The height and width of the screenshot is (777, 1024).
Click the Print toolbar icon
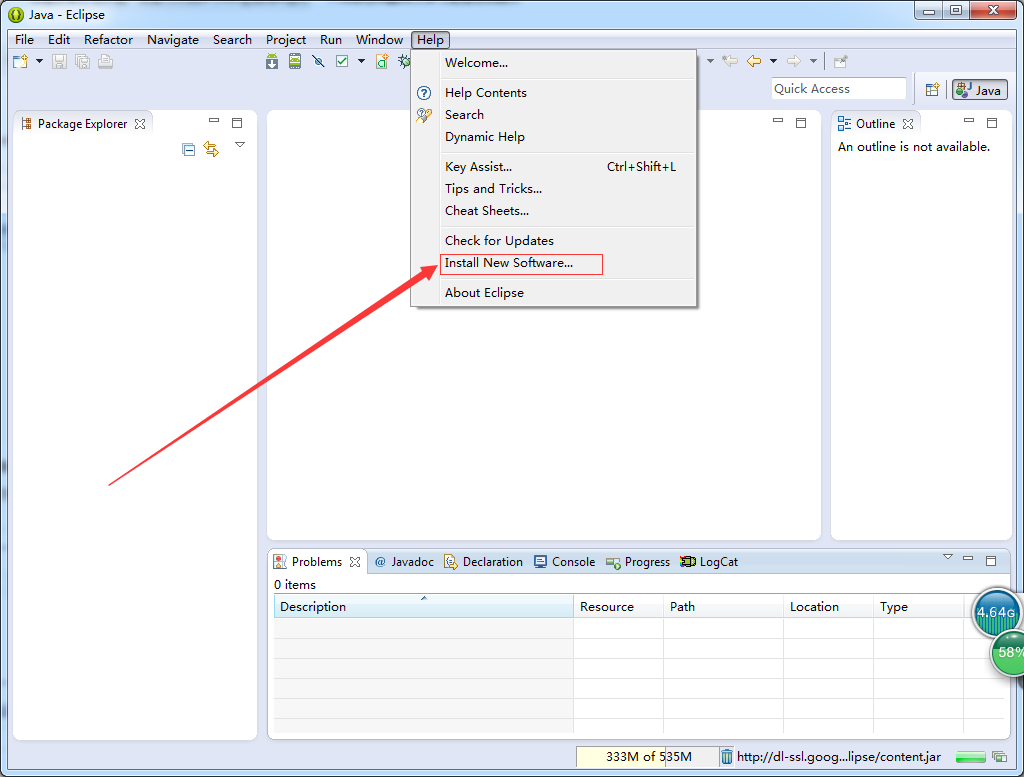pyautogui.click(x=105, y=61)
